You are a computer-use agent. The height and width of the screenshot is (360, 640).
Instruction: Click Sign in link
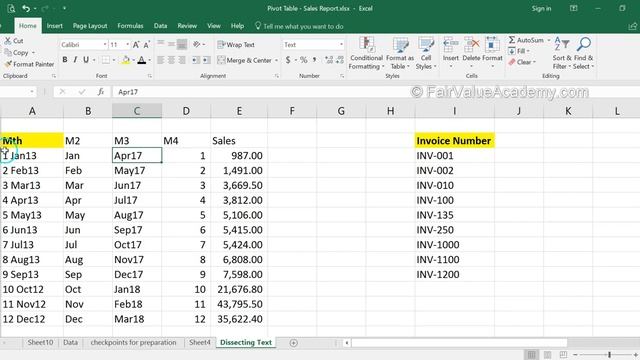(x=541, y=9)
